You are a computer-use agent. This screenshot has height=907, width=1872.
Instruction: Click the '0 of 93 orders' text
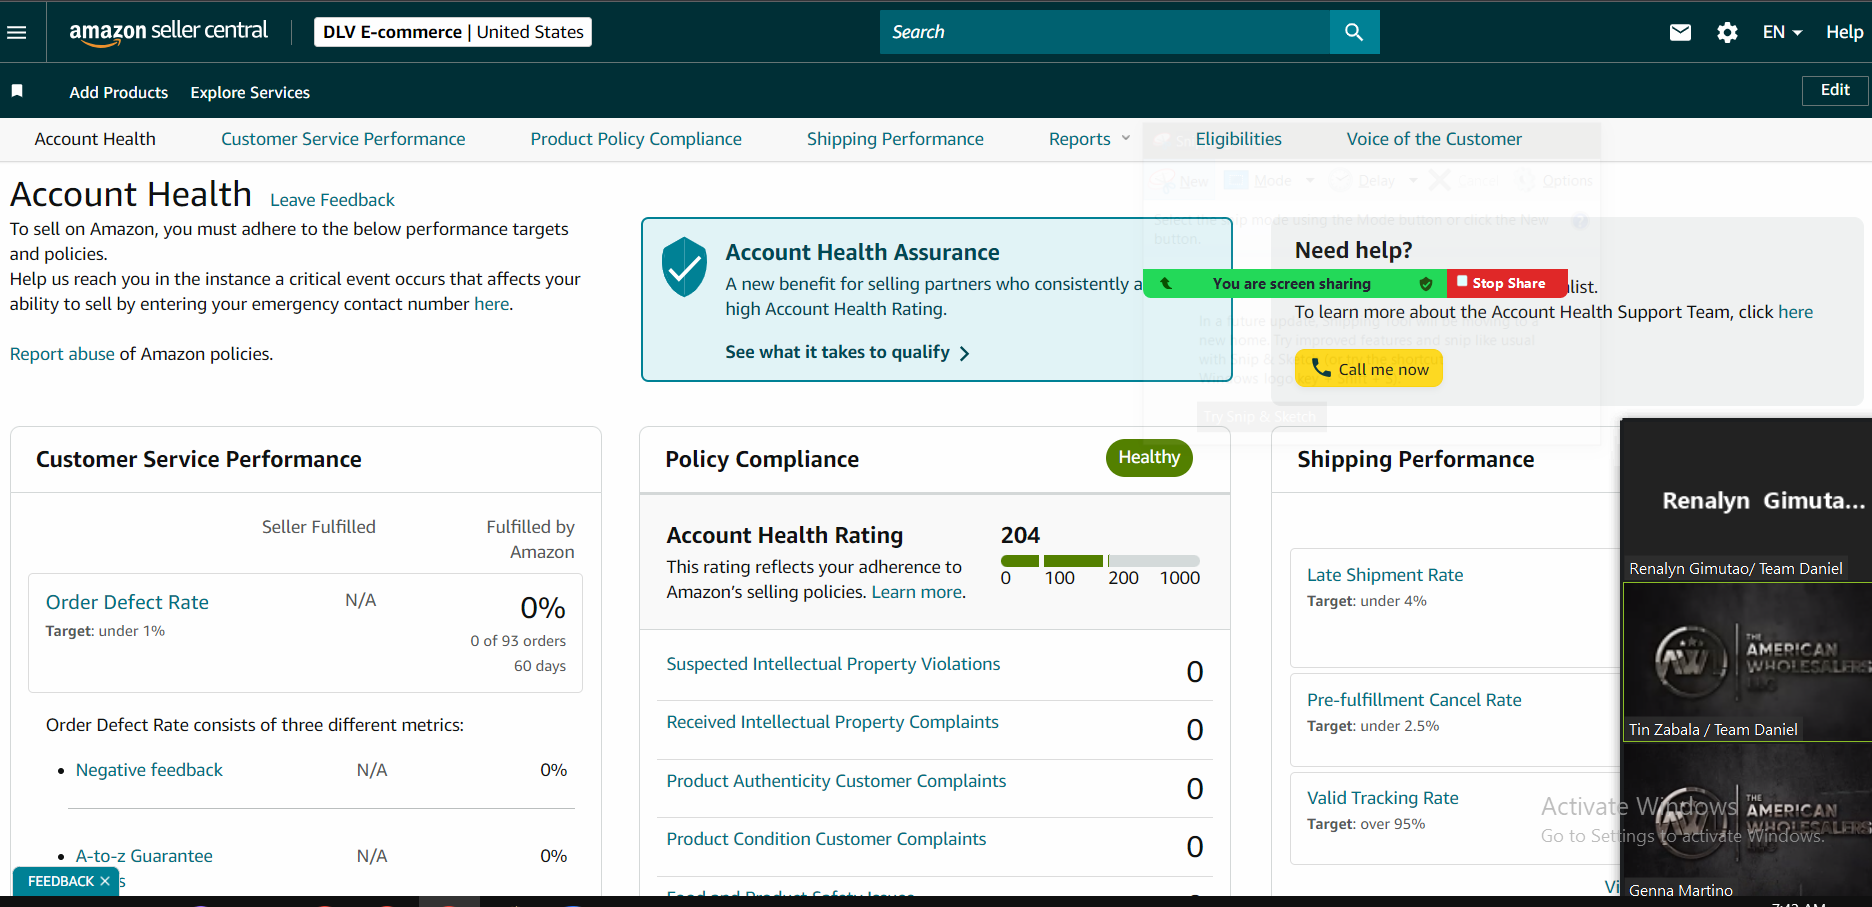coord(518,641)
